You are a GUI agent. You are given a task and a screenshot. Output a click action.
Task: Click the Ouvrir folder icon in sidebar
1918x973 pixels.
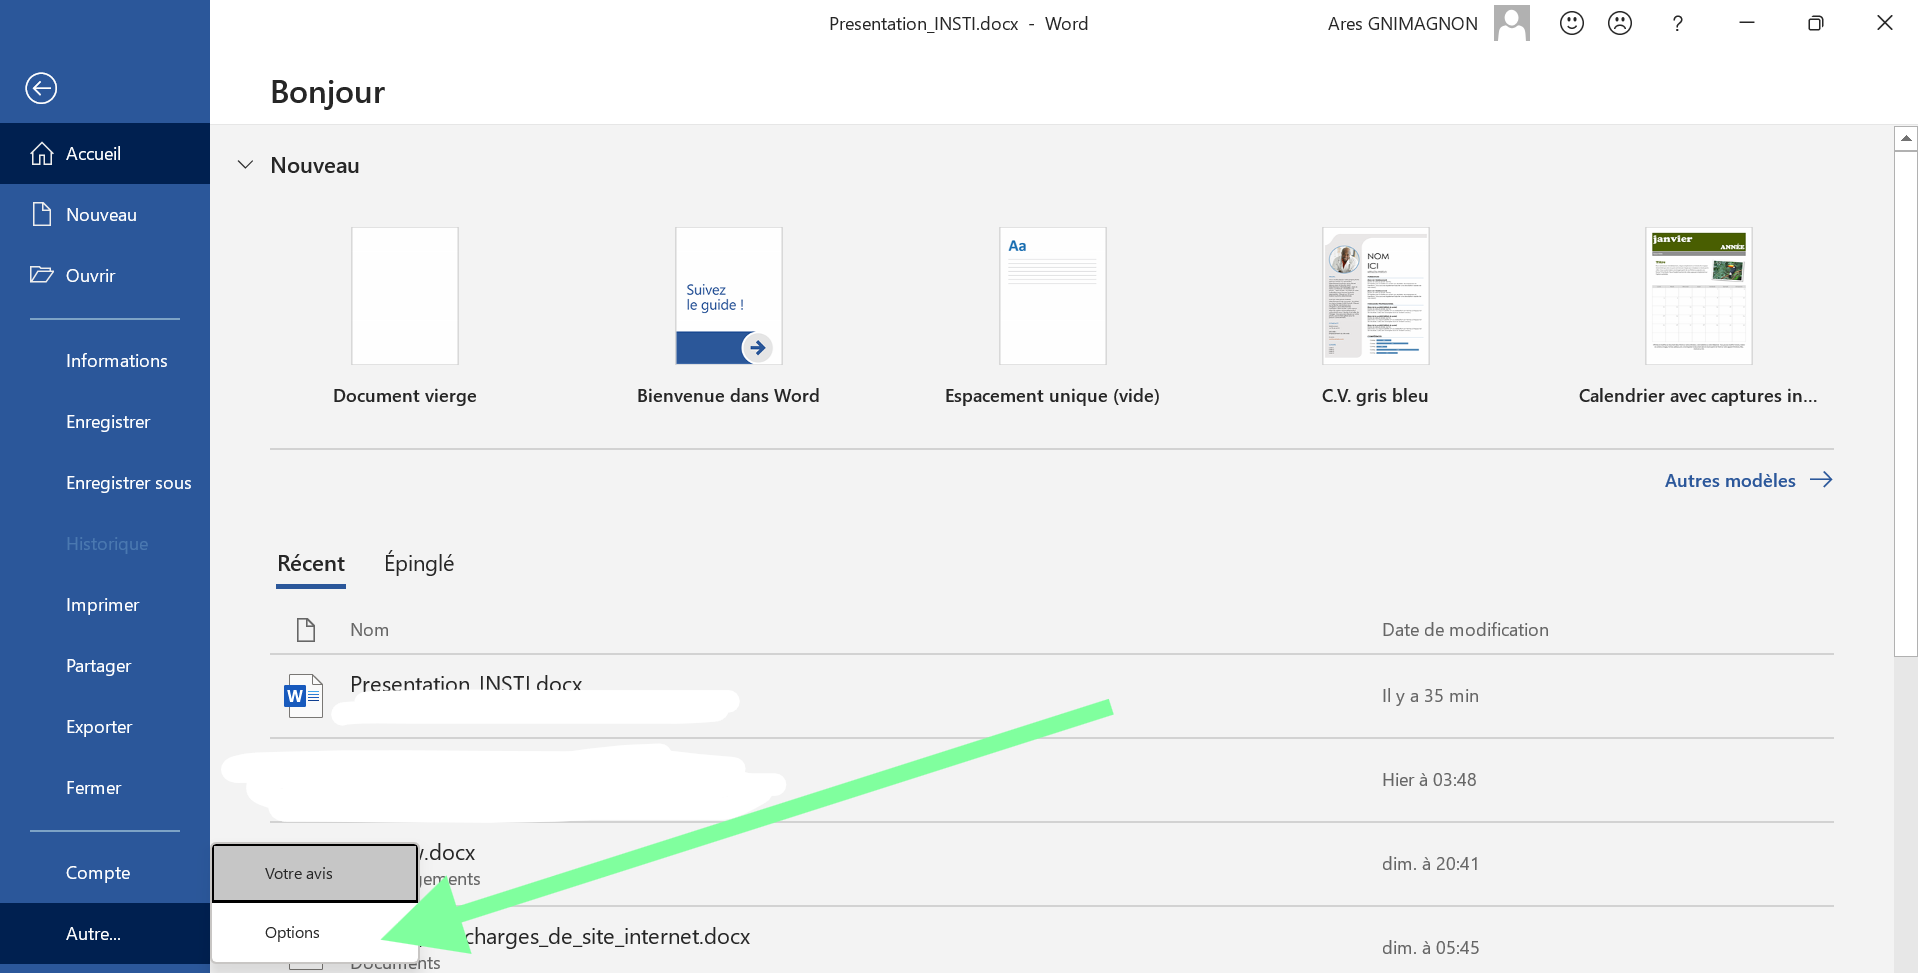(42, 275)
